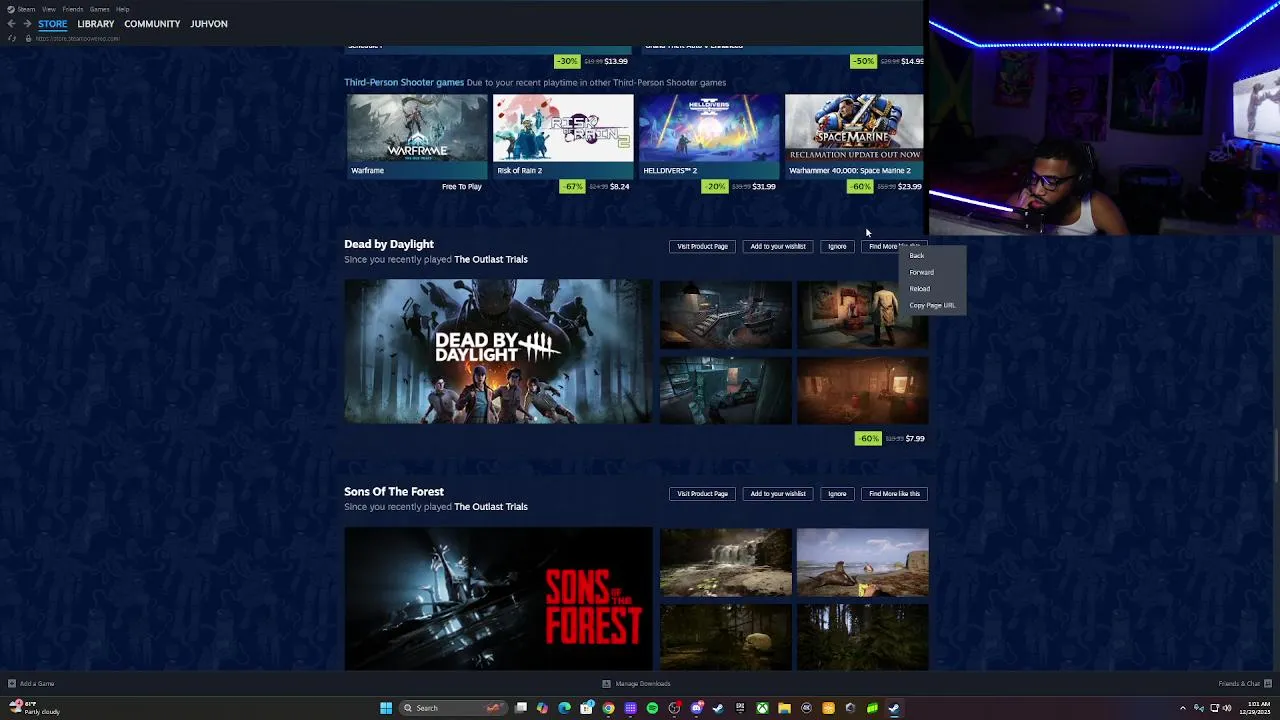Open Spotify from the taskbar

tap(652, 708)
